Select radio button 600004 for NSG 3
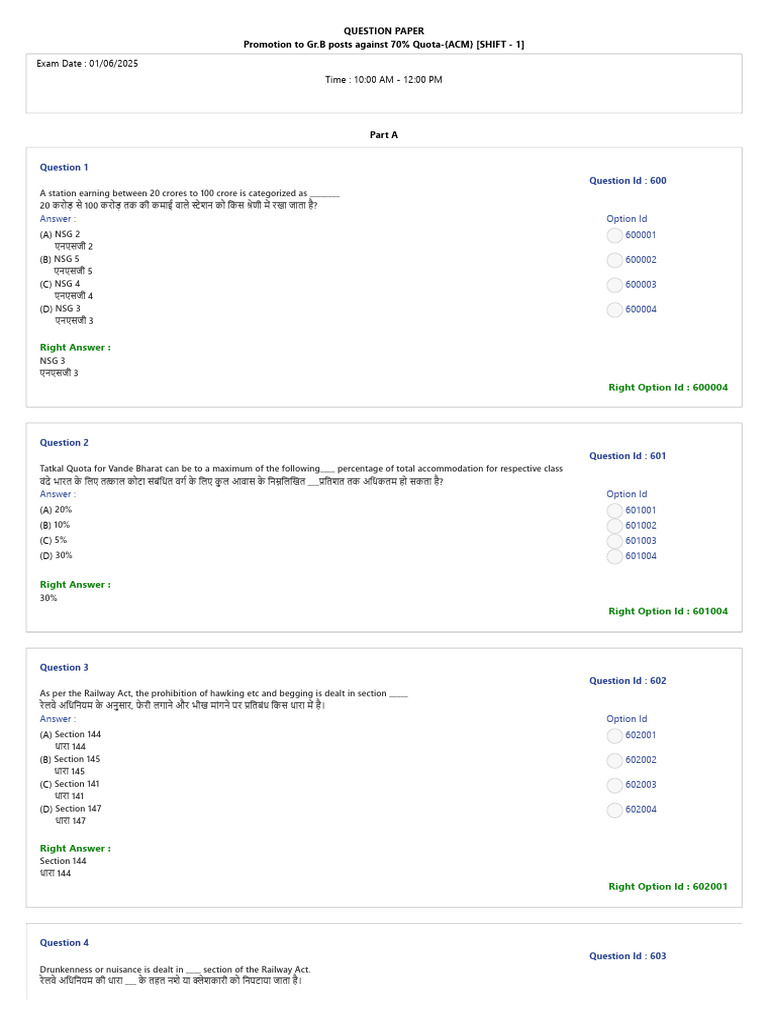 [x=615, y=310]
